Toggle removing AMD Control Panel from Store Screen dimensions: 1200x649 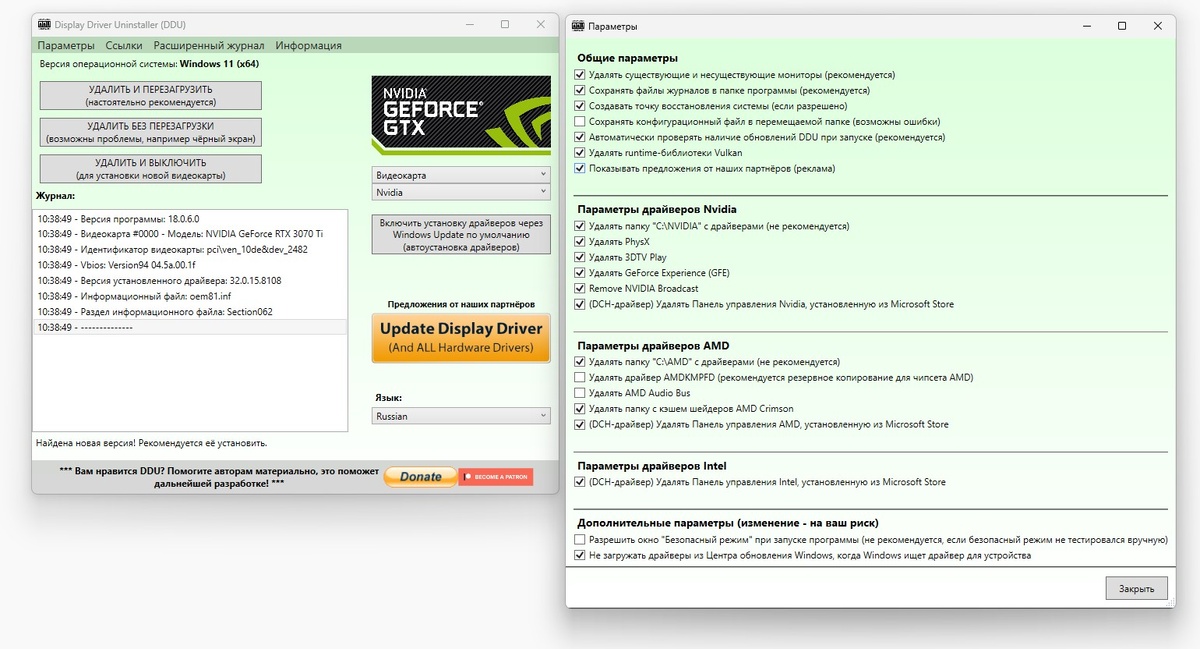(x=580, y=424)
